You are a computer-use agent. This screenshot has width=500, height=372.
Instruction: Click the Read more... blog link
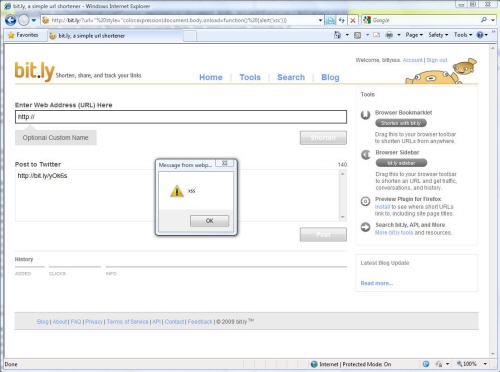(377, 283)
